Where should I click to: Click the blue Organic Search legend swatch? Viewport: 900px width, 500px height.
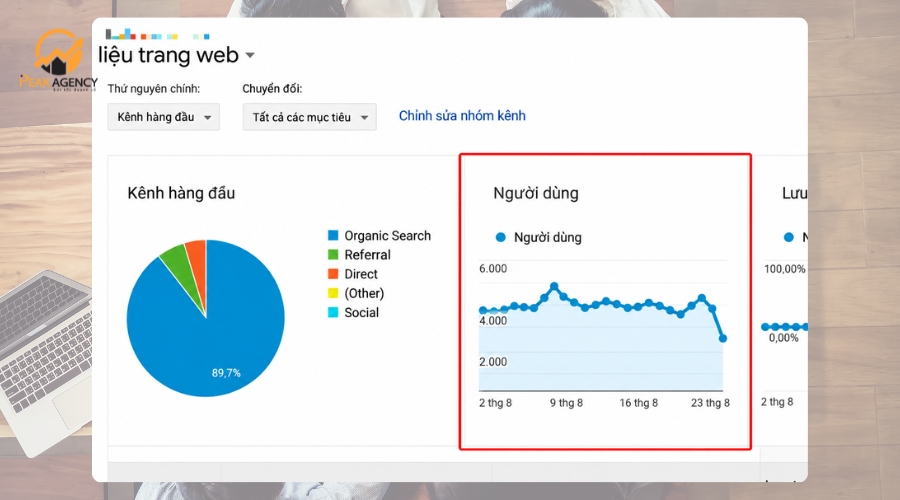pos(333,235)
